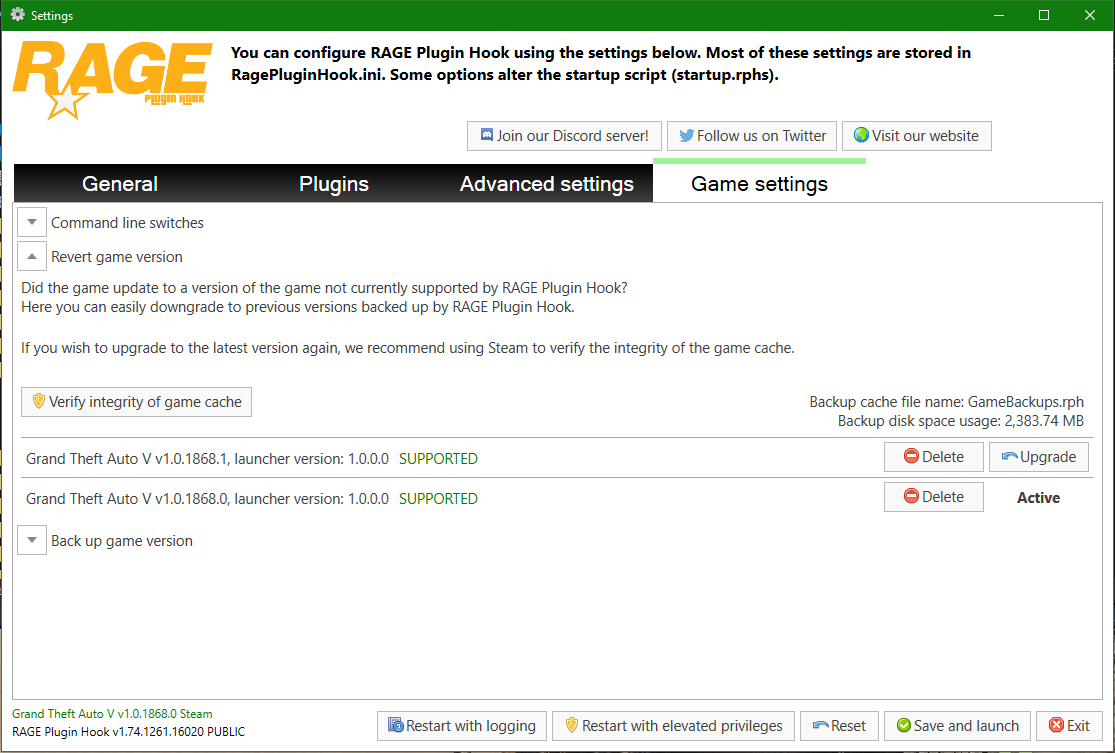Click Save and launch button
The image size is (1115, 753).
[x=957, y=726]
